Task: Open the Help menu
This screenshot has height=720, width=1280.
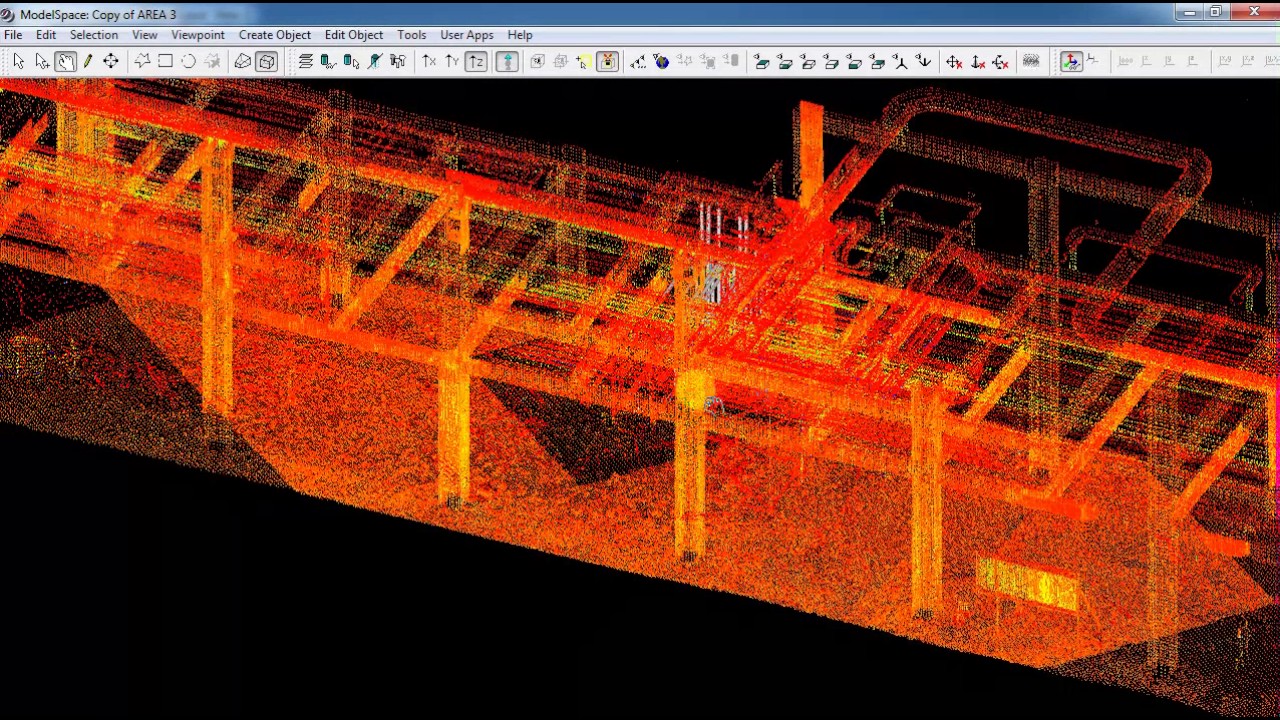Action: (520, 35)
